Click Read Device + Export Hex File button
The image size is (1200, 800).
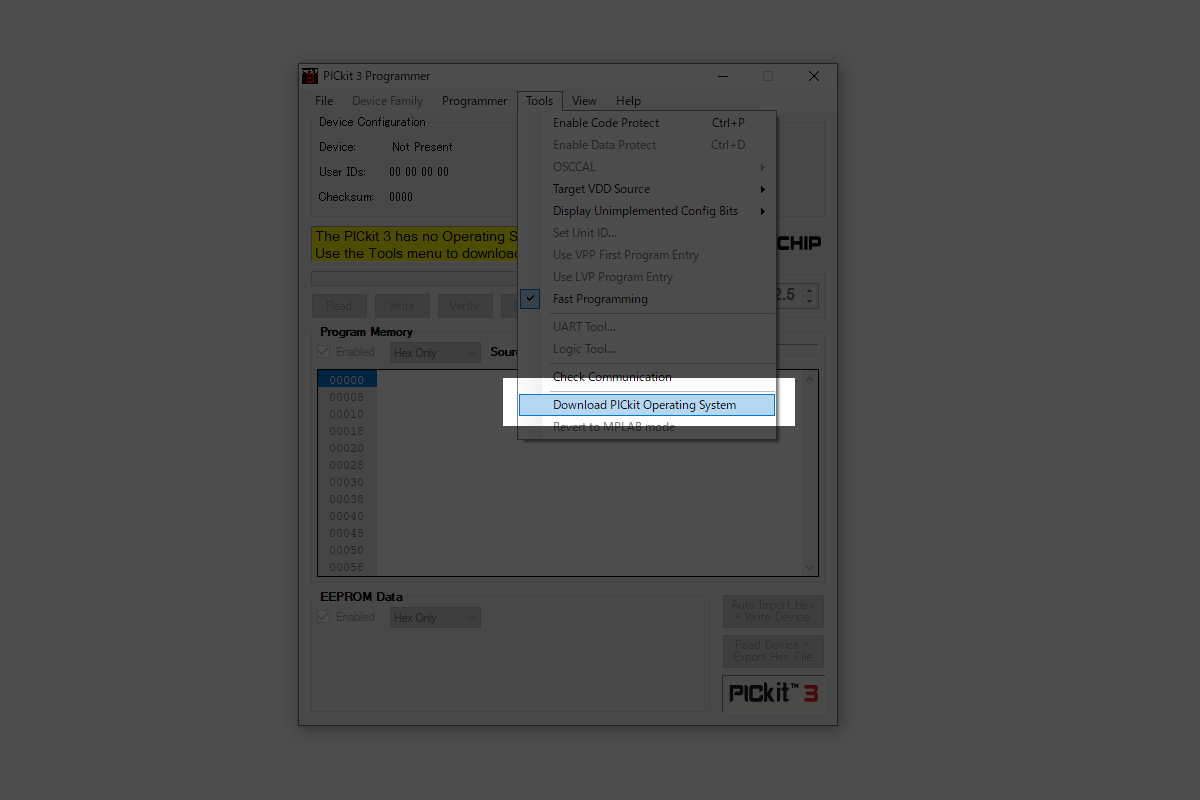tap(773, 651)
